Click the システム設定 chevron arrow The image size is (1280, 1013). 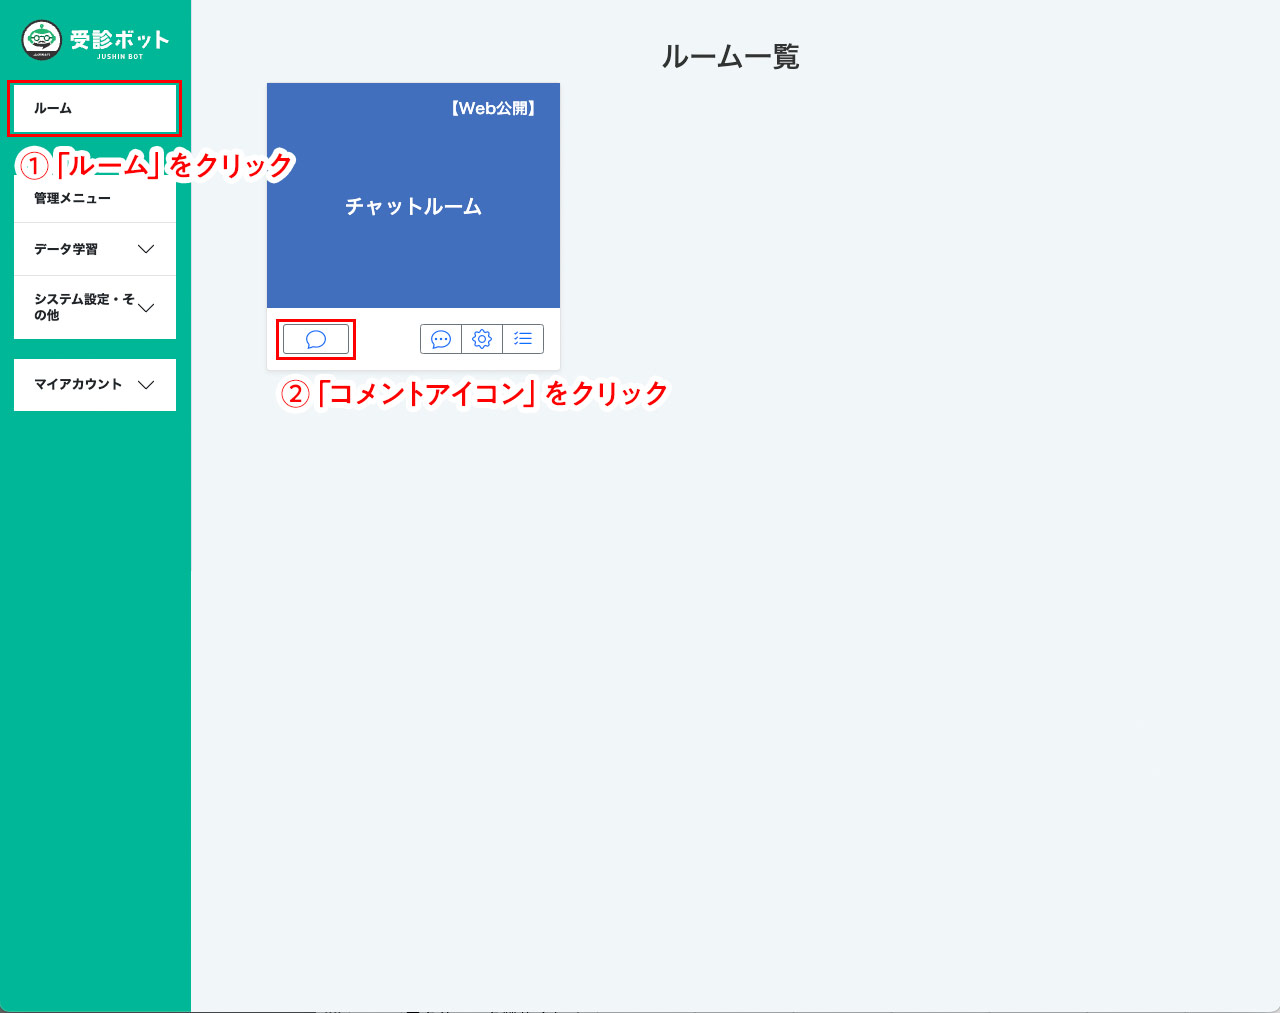tap(146, 308)
